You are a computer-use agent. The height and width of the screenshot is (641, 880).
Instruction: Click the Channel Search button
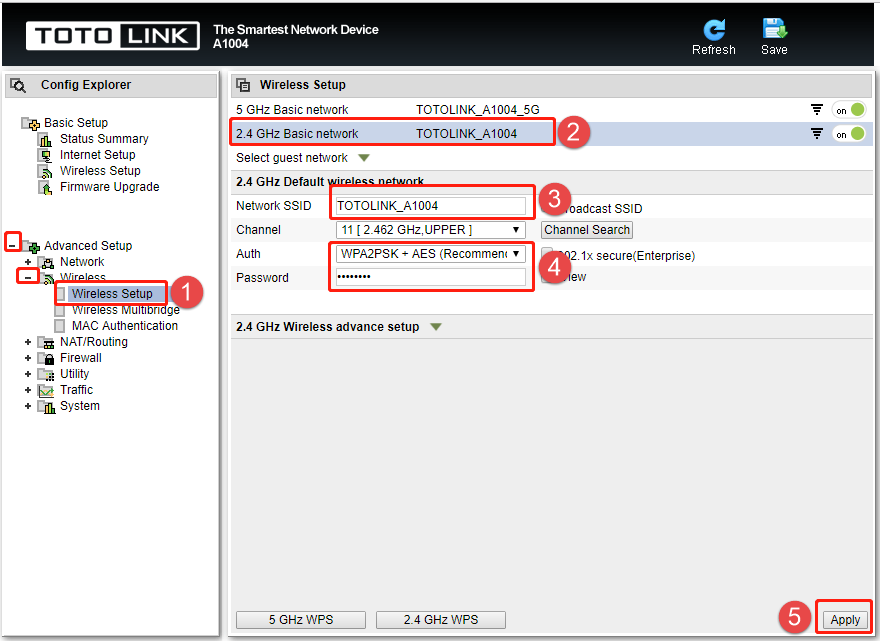coord(587,230)
